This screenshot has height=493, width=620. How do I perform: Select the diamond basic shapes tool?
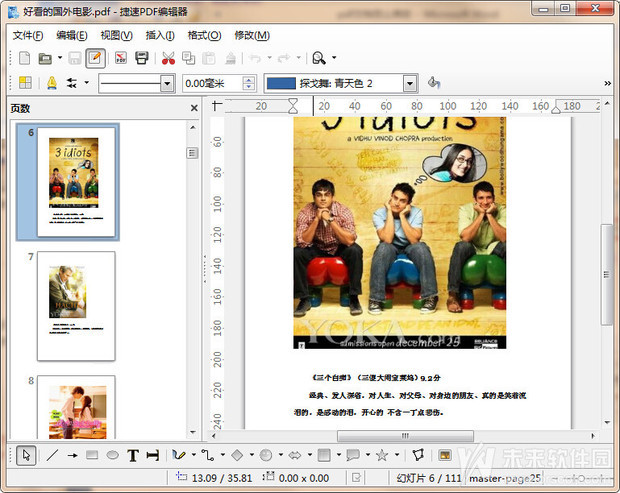(x=237, y=455)
